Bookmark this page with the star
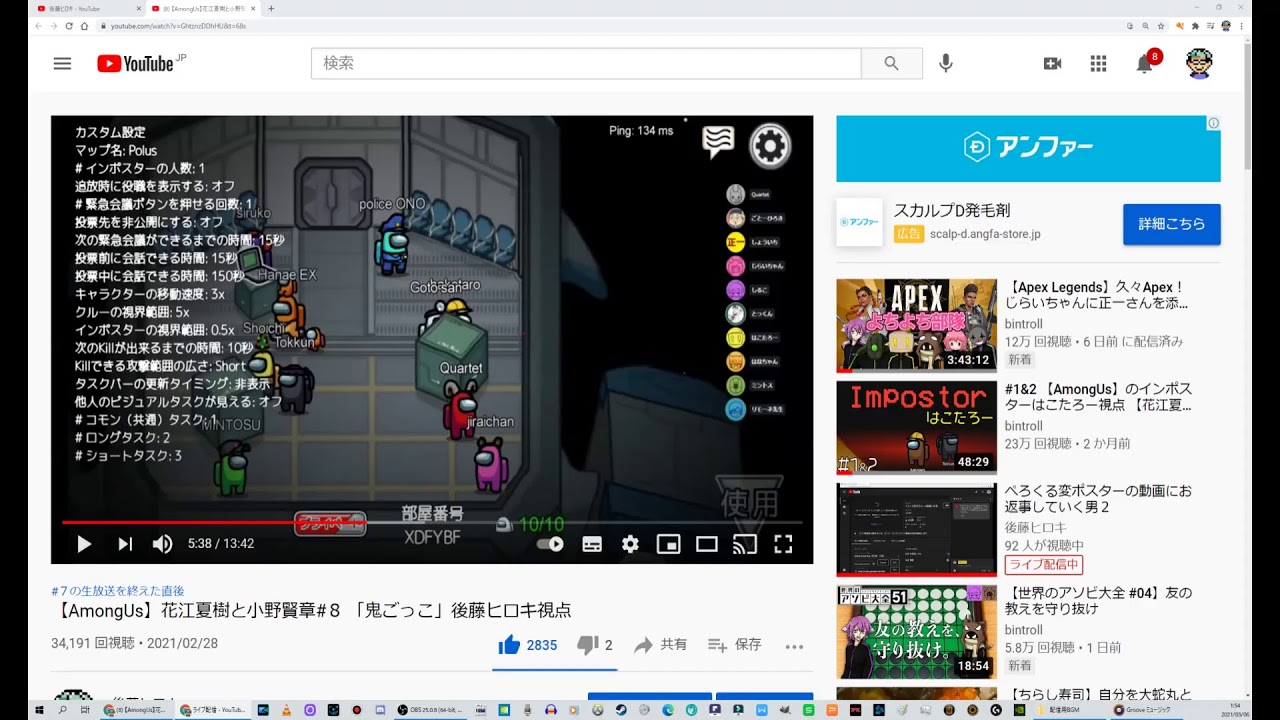The height and width of the screenshot is (720, 1280). pyautogui.click(x=1161, y=26)
